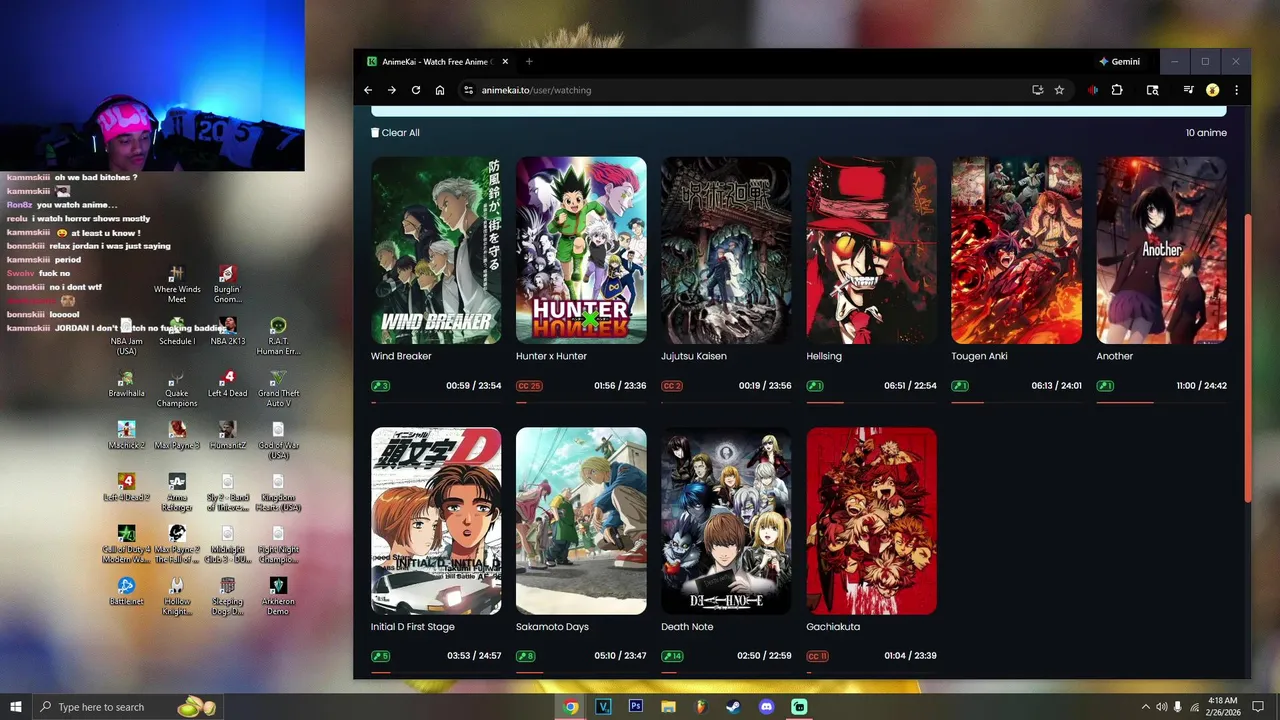Image resolution: width=1280 pixels, height=720 pixels.
Task: Select the AnimeKai browser tab
Action: click(x=435, y=62)
